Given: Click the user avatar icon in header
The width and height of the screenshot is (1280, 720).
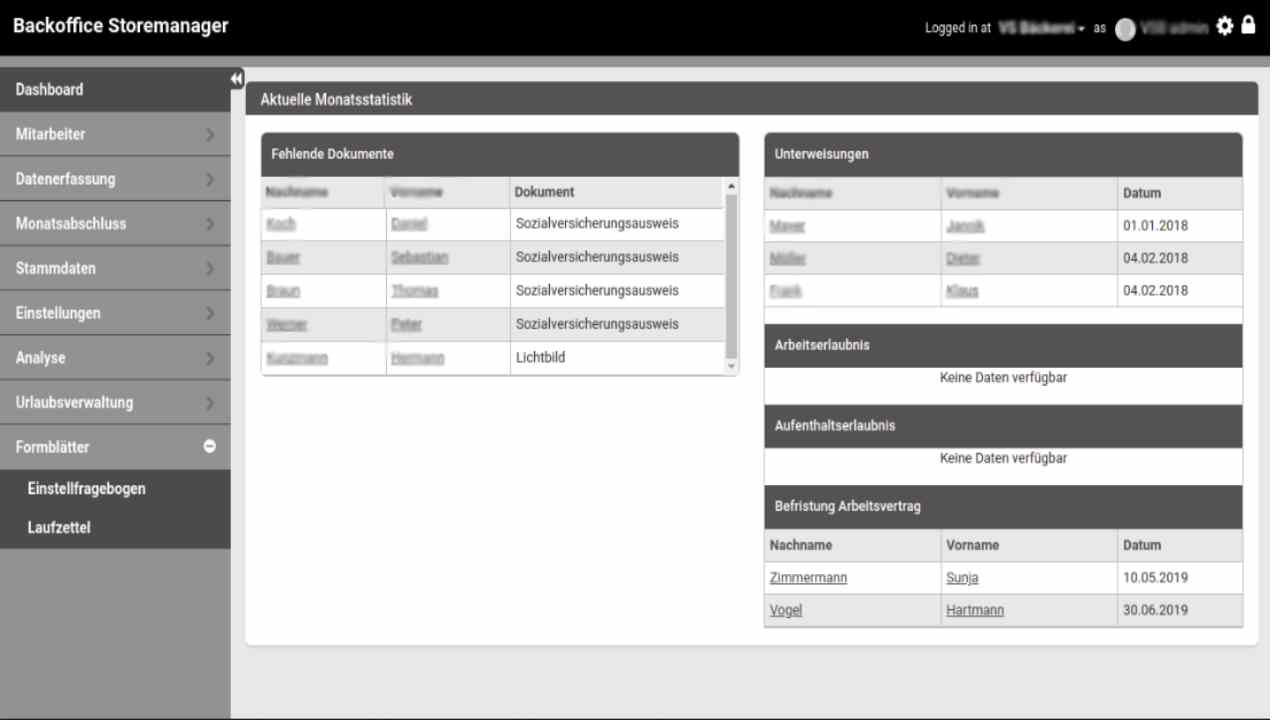Looking at the screenshot, I should [1125, 29].
